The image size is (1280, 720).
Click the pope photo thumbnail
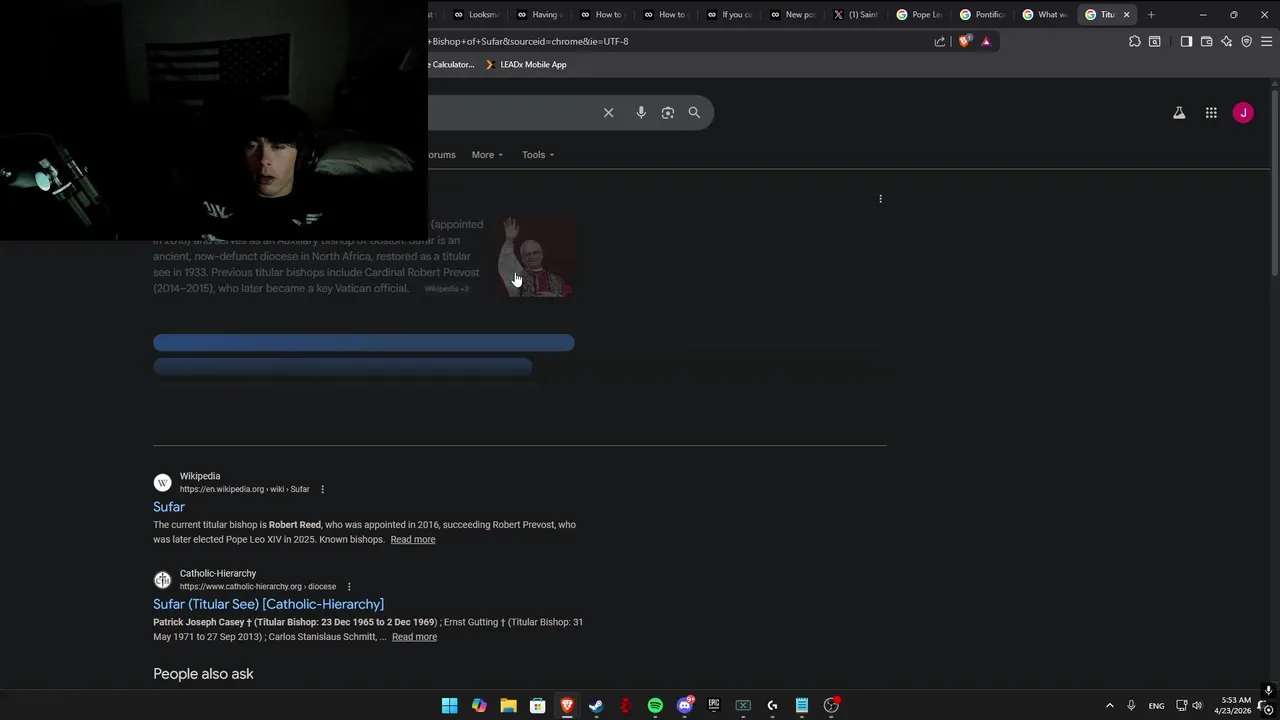click(x=536, y=258)
